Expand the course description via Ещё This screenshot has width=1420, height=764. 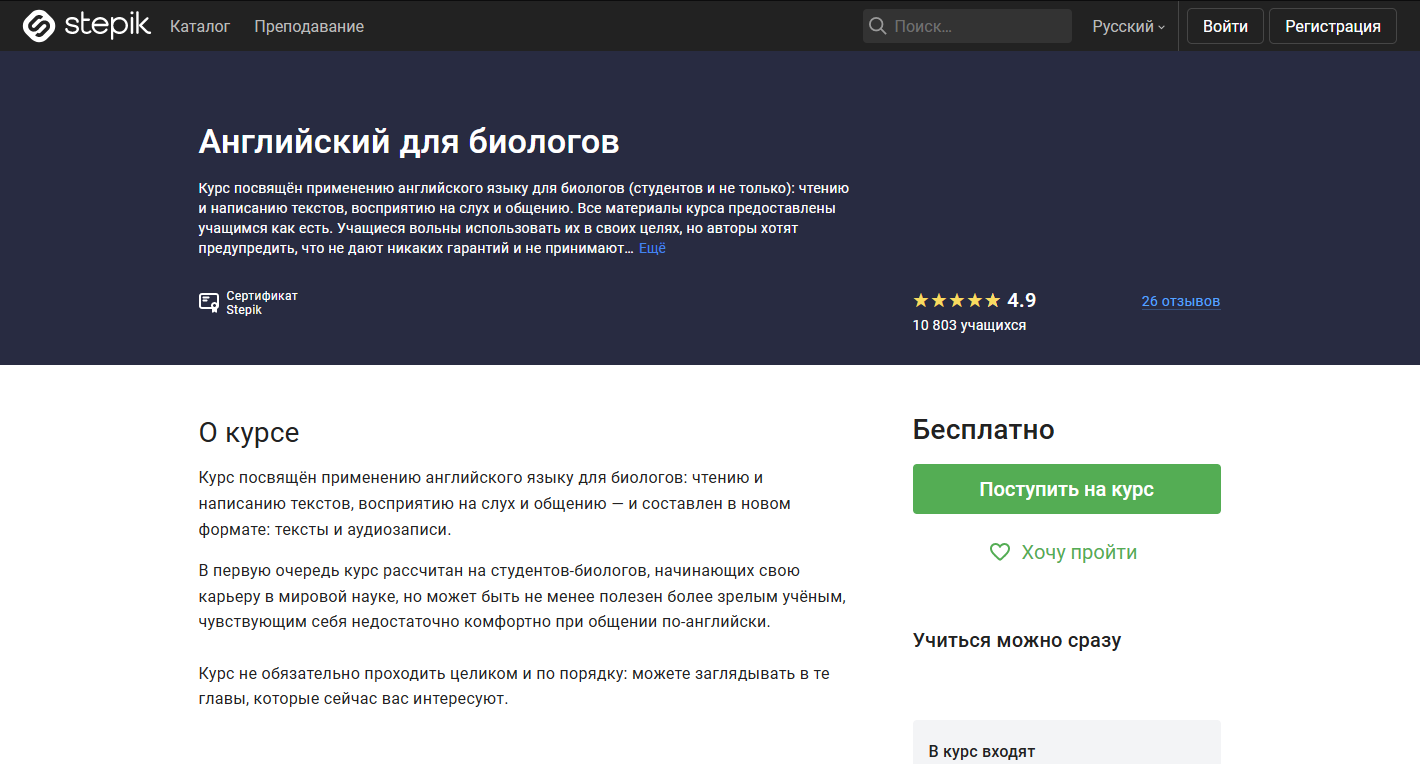[x=651, y=248]
